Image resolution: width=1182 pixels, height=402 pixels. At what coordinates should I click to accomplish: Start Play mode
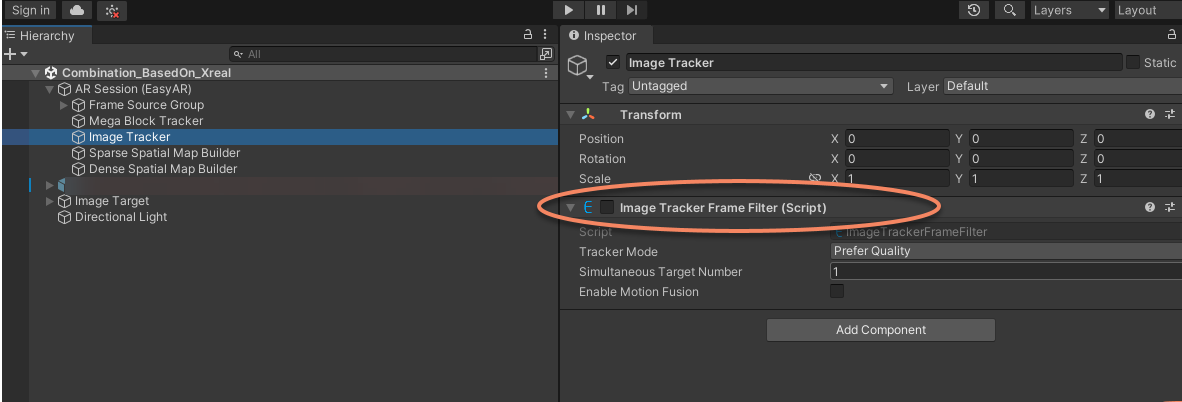[x=568, y=10]
